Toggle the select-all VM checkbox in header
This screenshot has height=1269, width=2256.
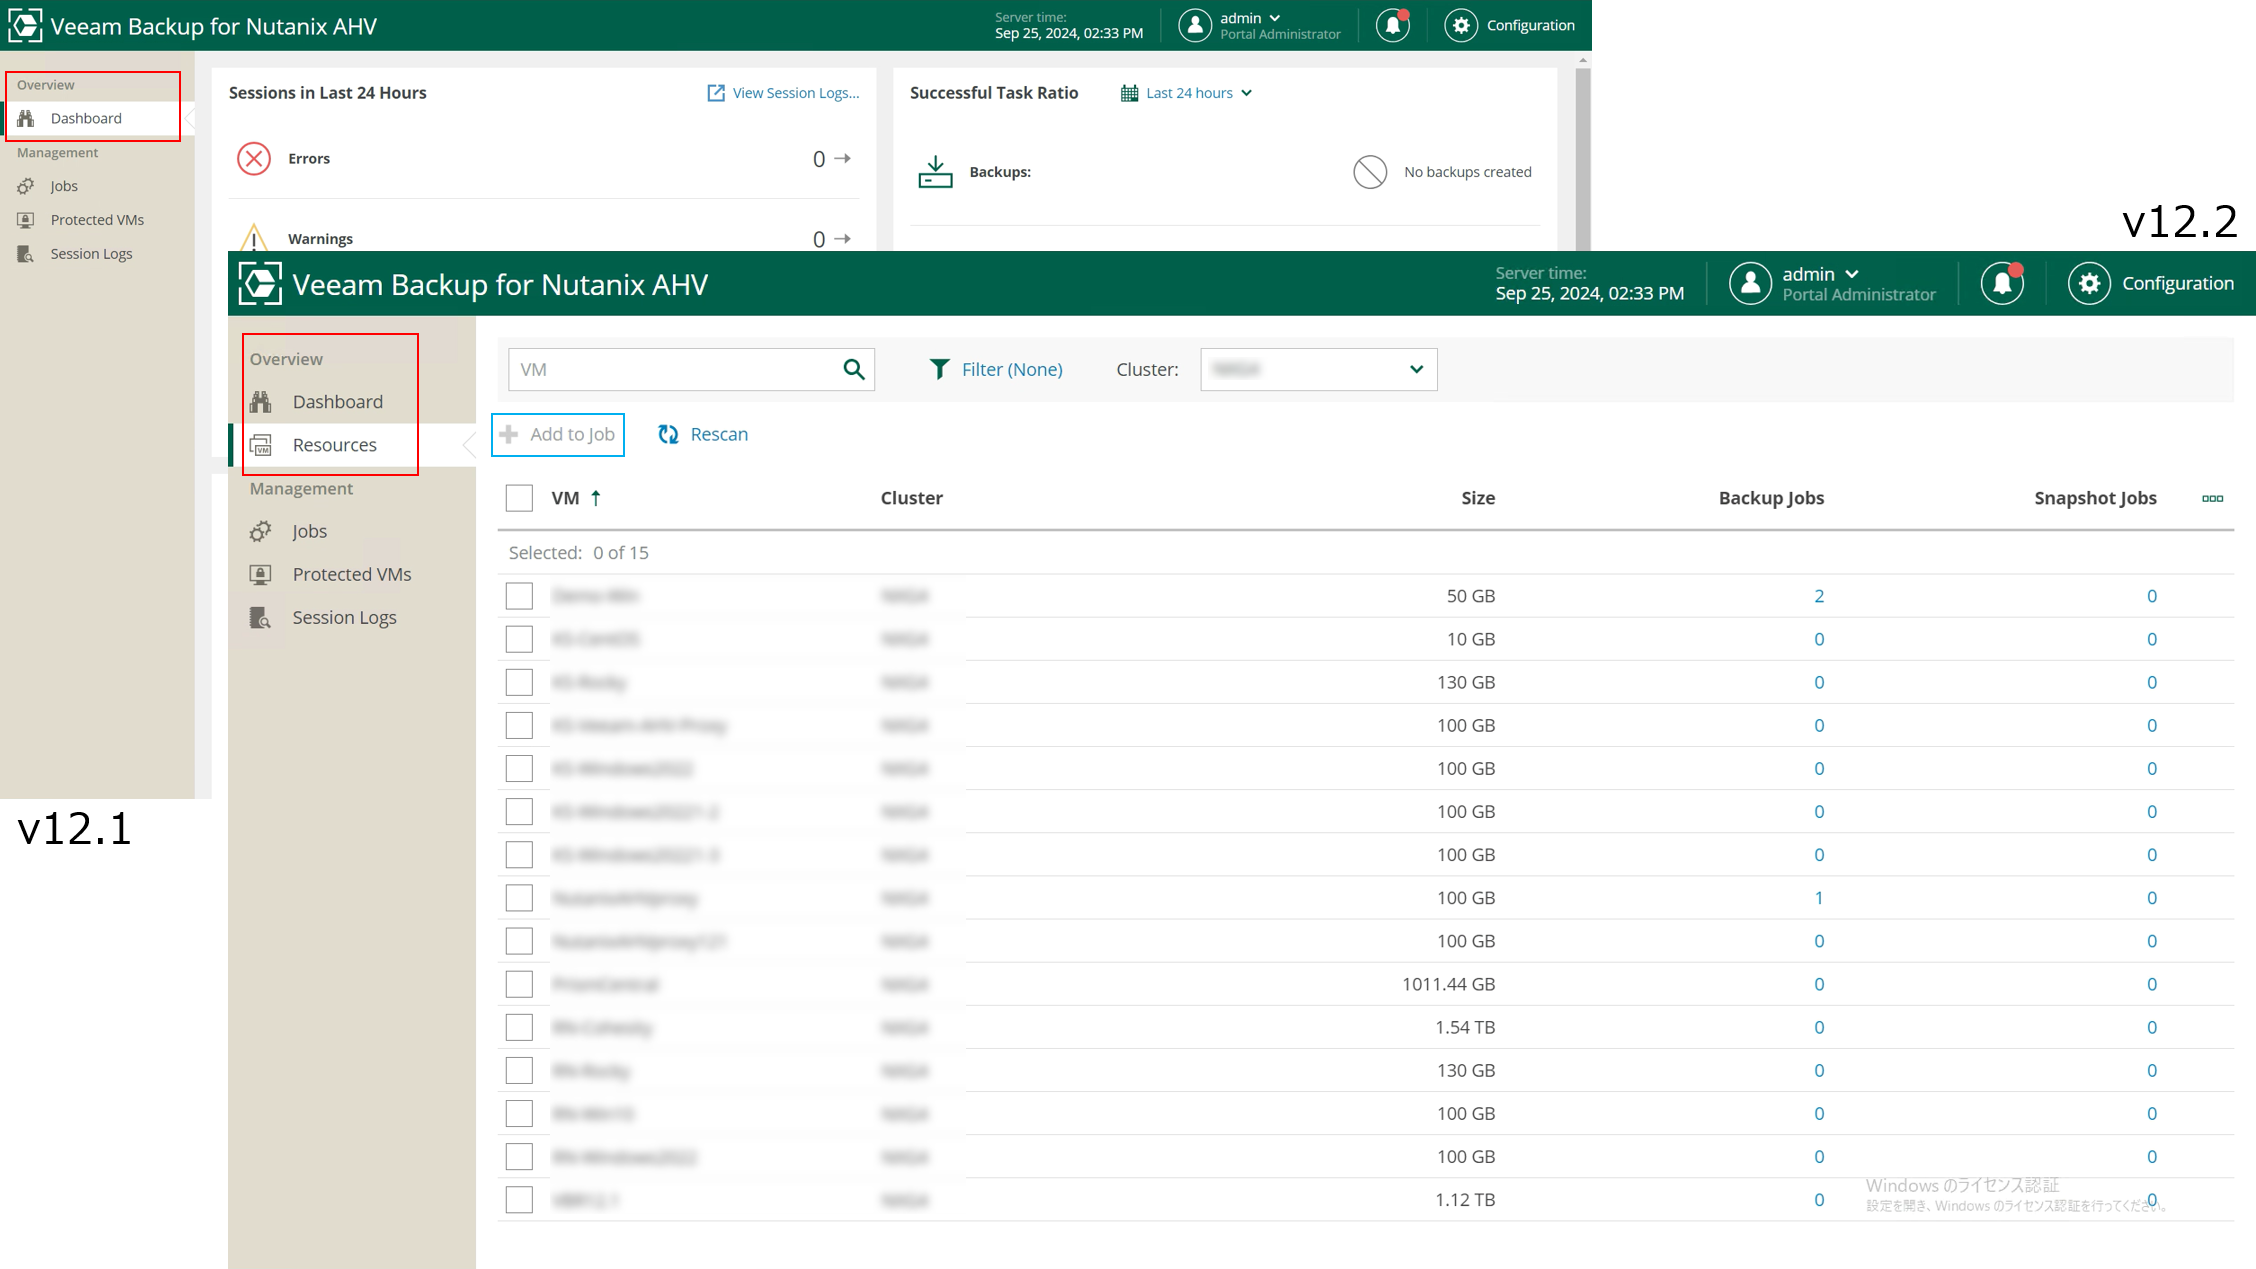point(519,498)
